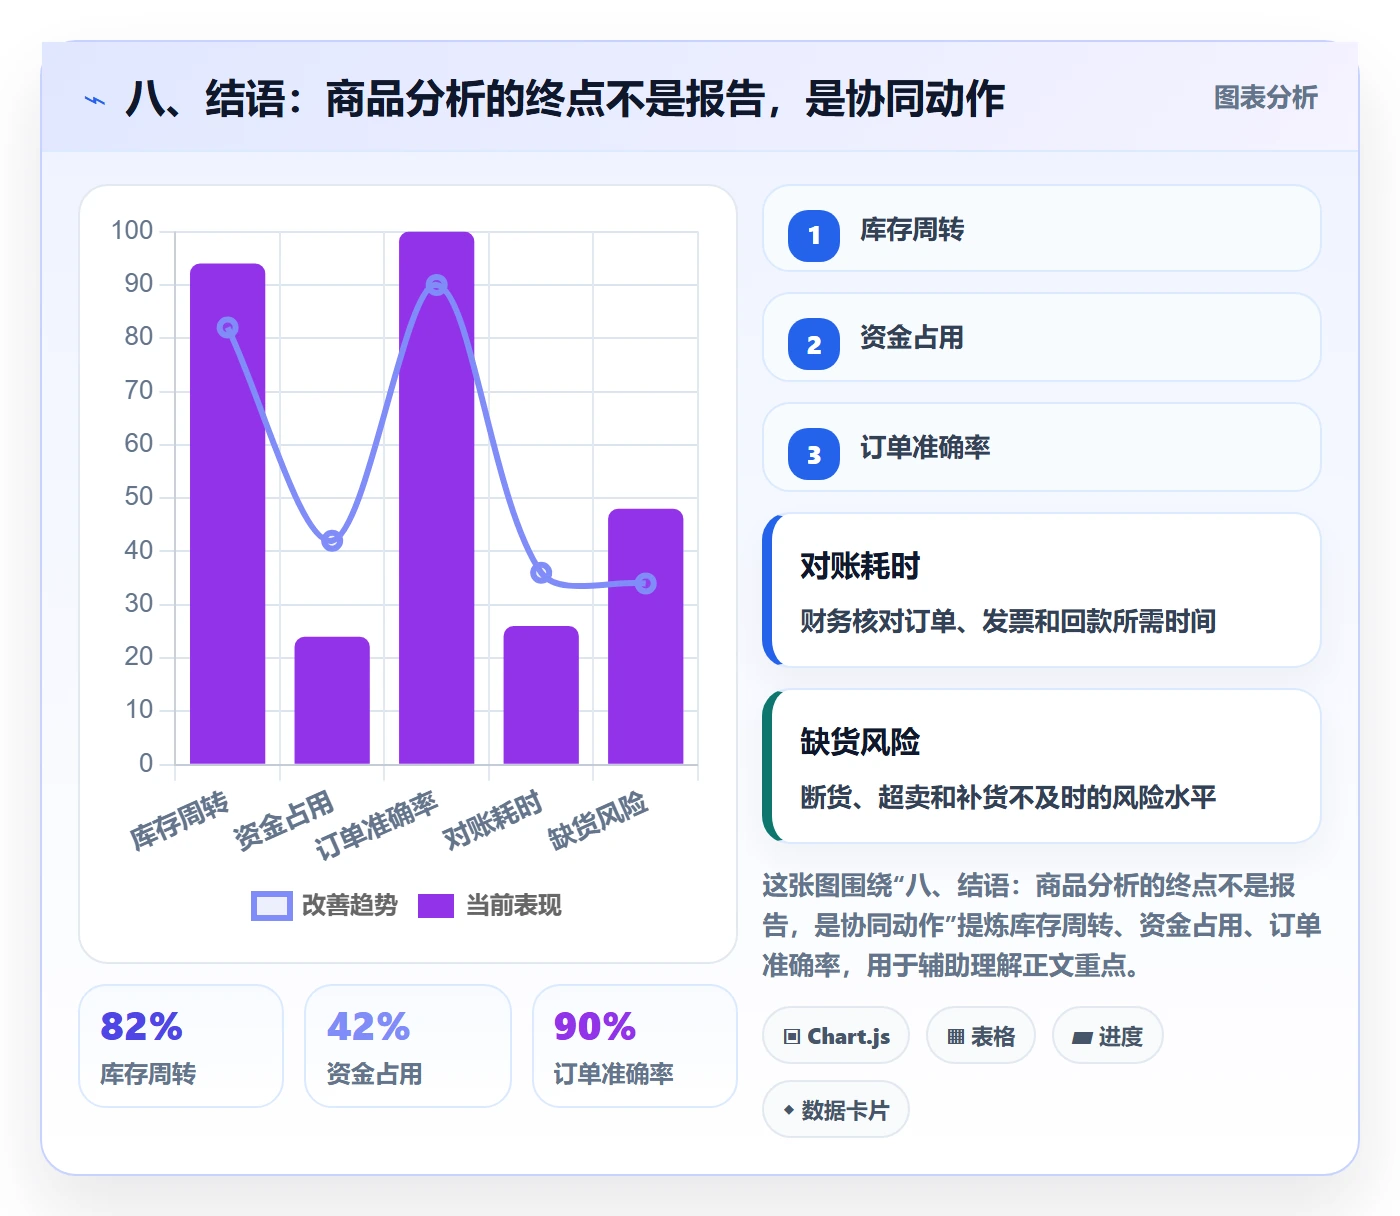Click the 资金占用 x-axis label

click(284, 820)
